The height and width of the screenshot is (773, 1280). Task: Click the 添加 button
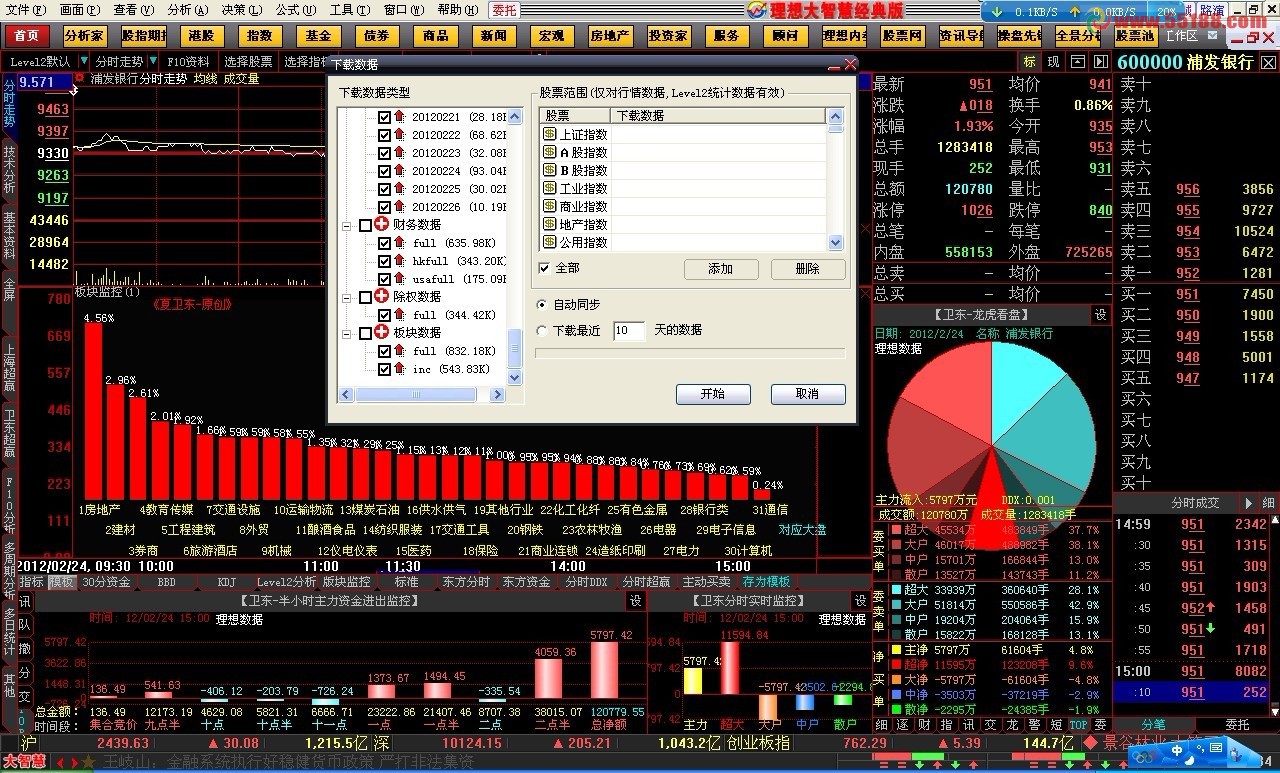[721, 269]
